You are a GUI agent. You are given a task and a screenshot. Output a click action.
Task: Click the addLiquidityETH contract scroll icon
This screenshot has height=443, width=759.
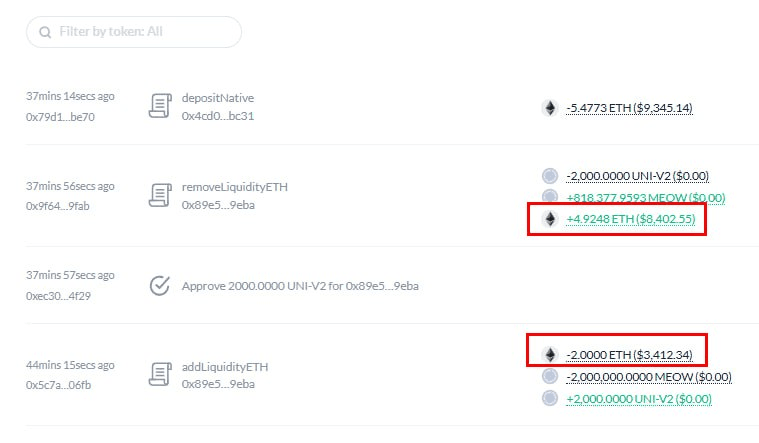[x=160, y=374]
